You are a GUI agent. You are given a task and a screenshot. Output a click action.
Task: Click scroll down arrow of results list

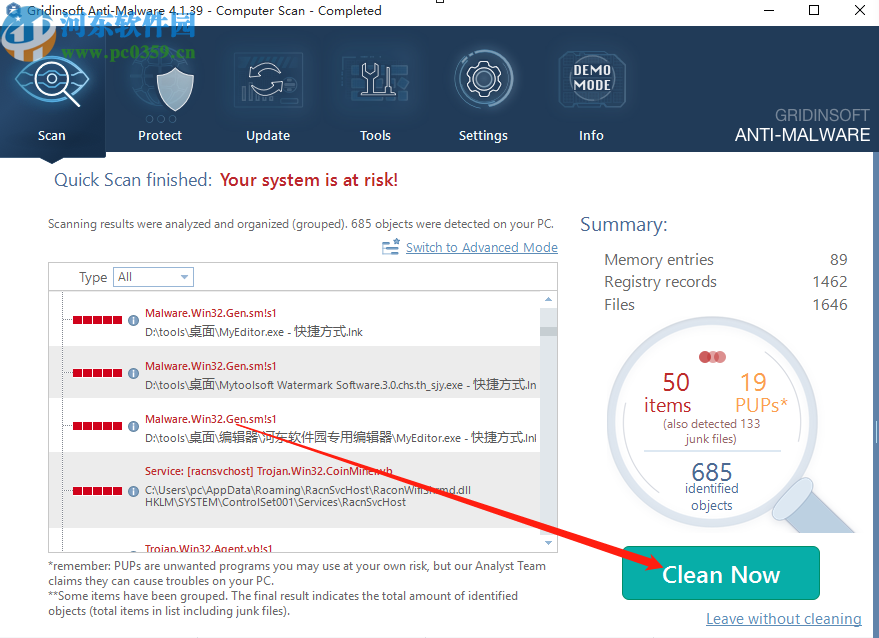pos(548,543)
